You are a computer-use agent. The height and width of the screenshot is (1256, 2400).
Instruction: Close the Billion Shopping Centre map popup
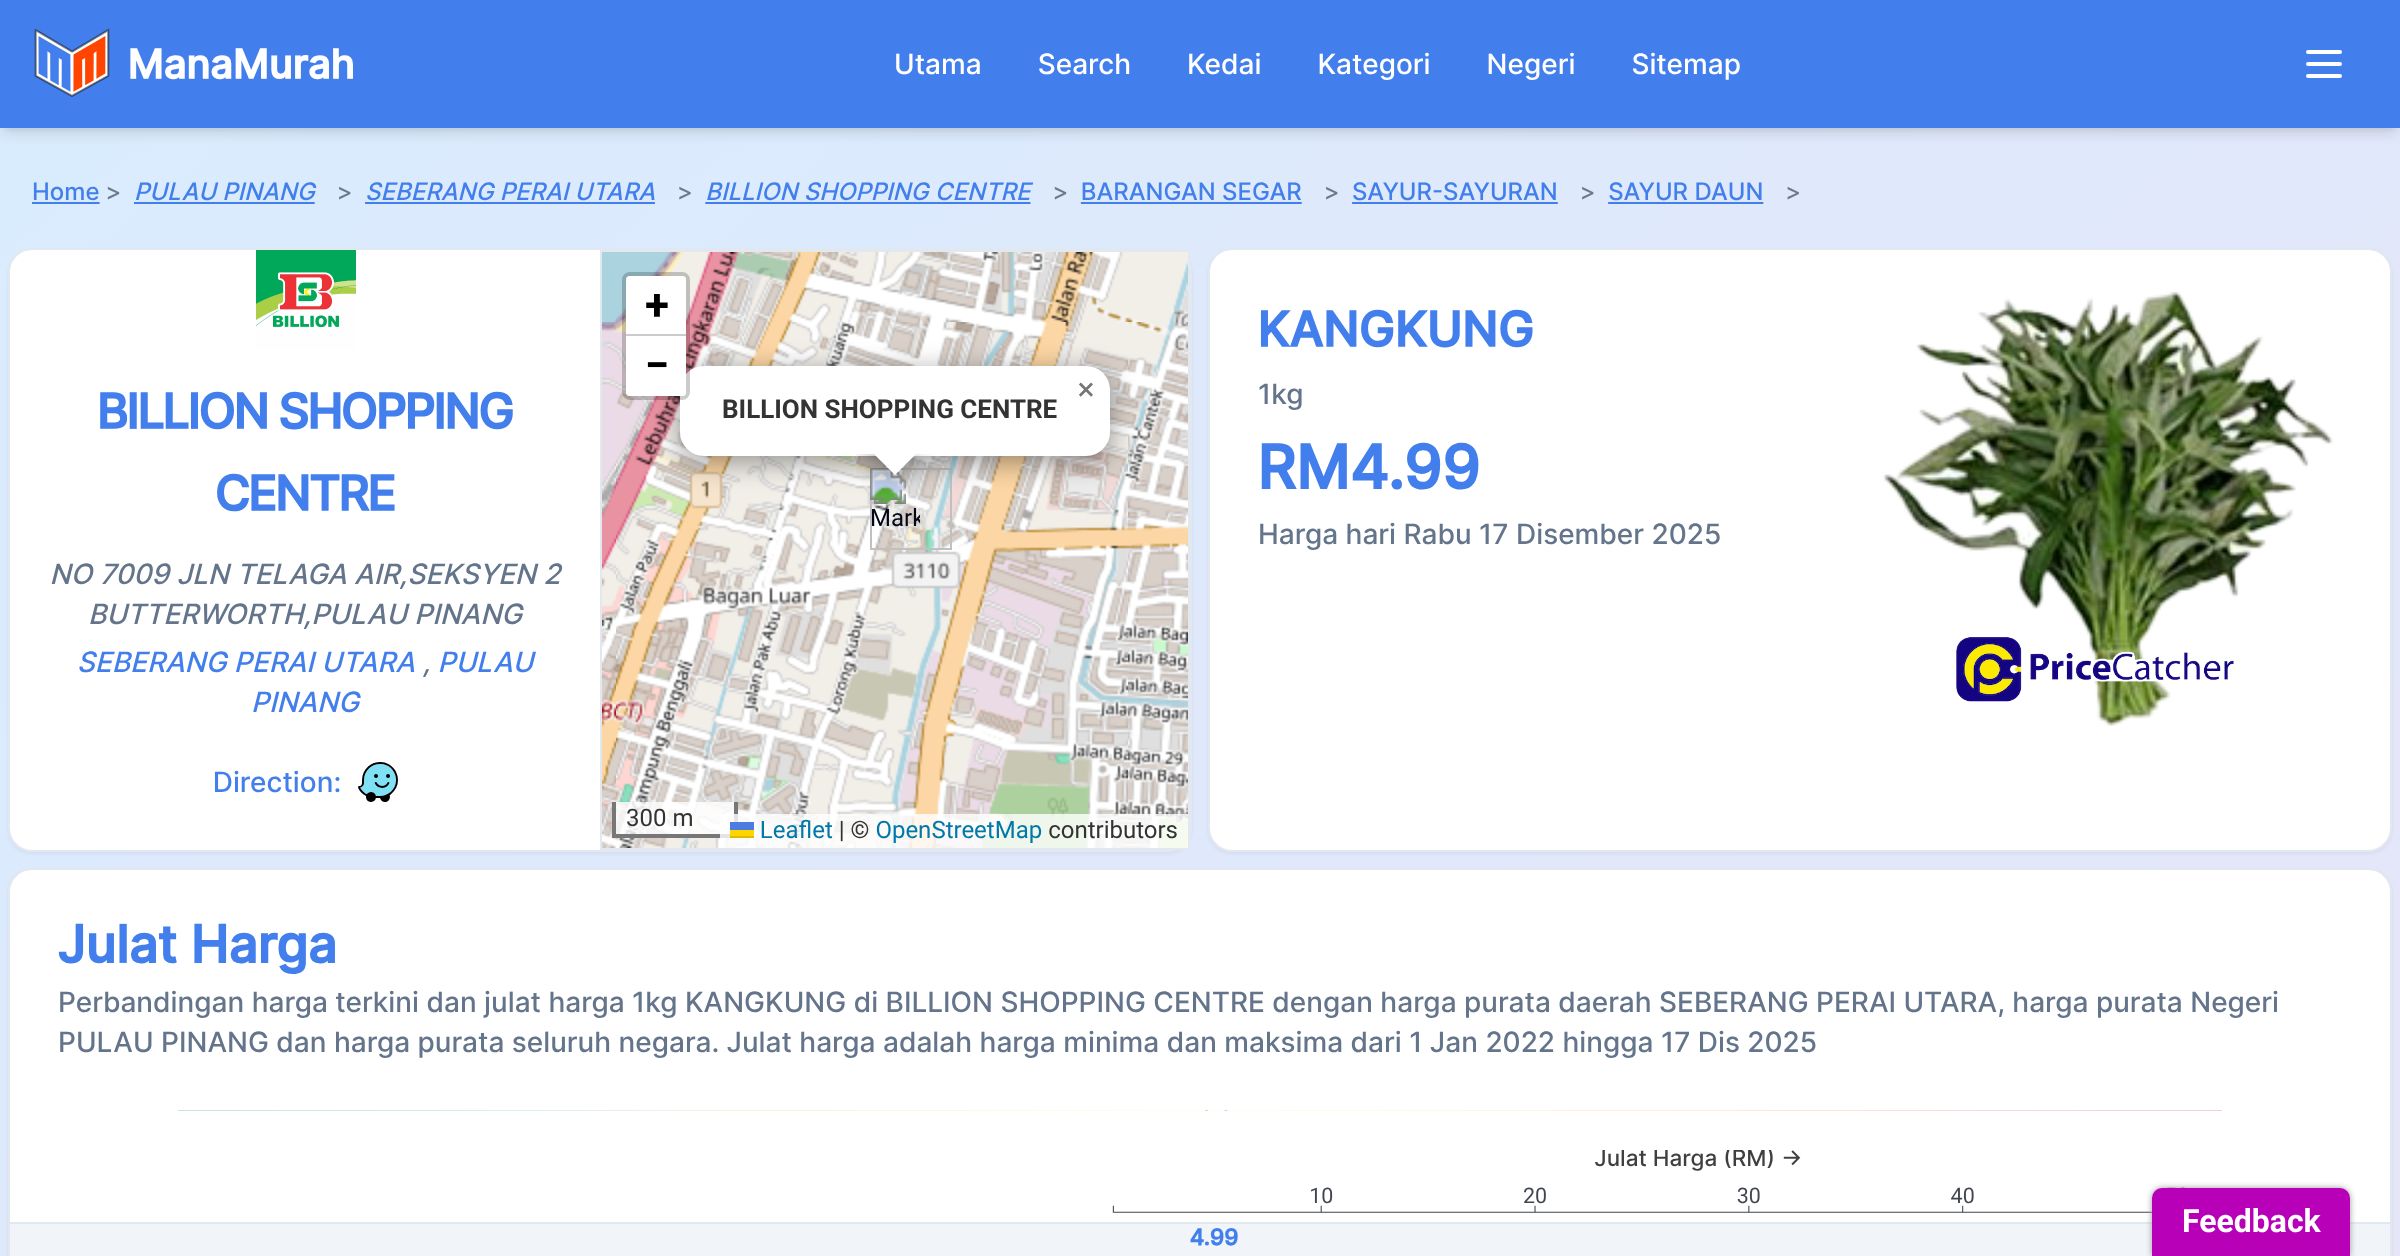1086,390
